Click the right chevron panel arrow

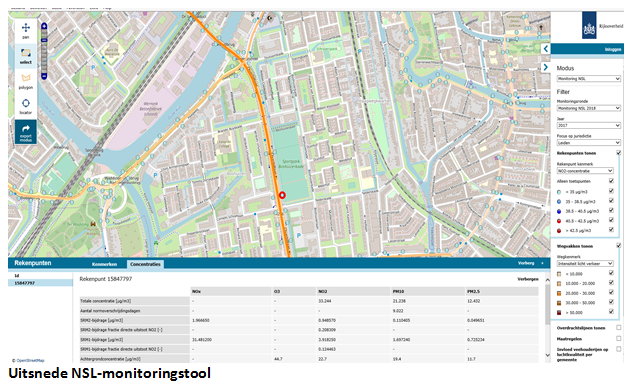(x=545, y=67)
